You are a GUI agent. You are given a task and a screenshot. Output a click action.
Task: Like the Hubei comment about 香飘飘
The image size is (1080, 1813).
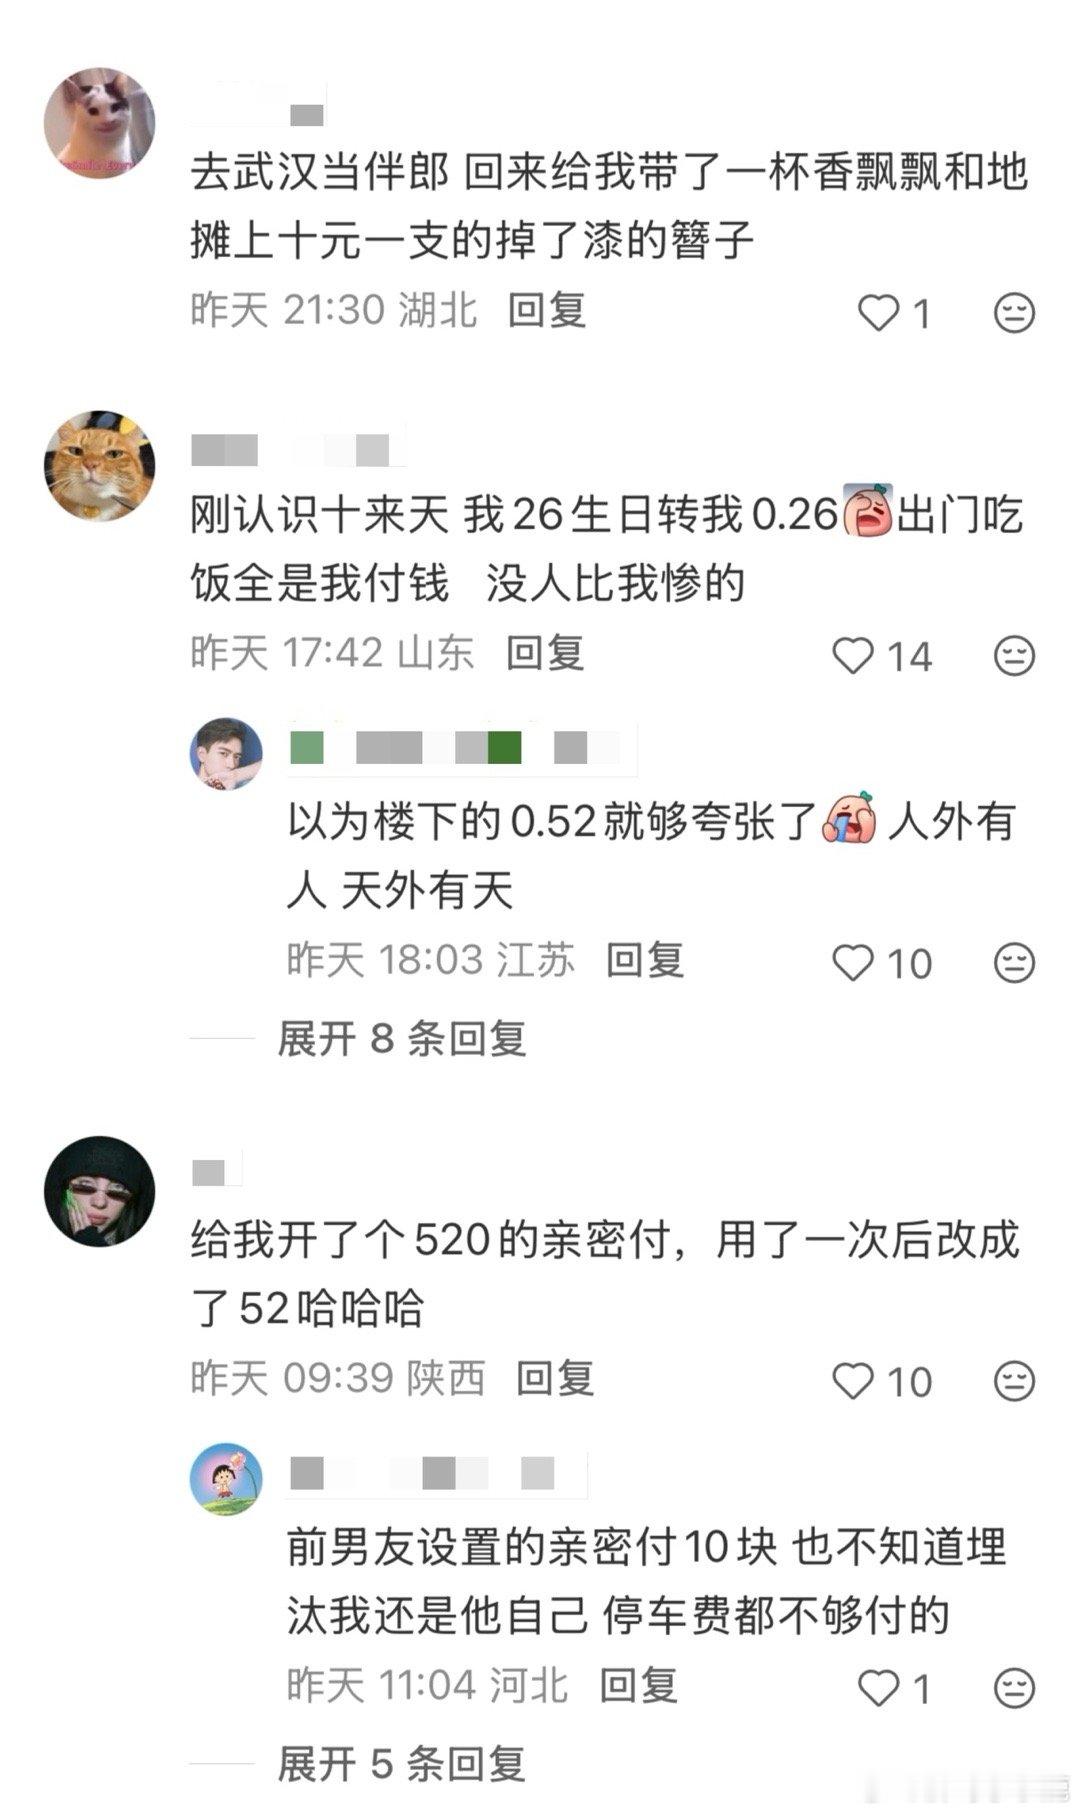click(x=880, y=313)
